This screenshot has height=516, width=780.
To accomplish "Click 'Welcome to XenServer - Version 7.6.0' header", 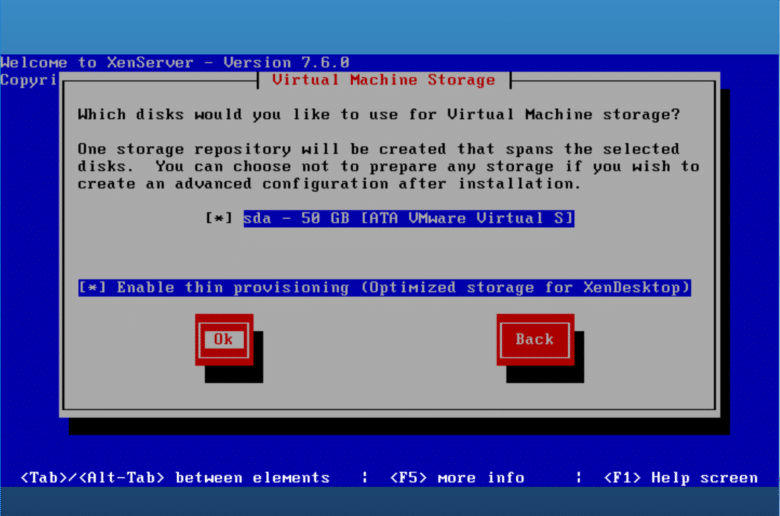I will tap(175, 63).
